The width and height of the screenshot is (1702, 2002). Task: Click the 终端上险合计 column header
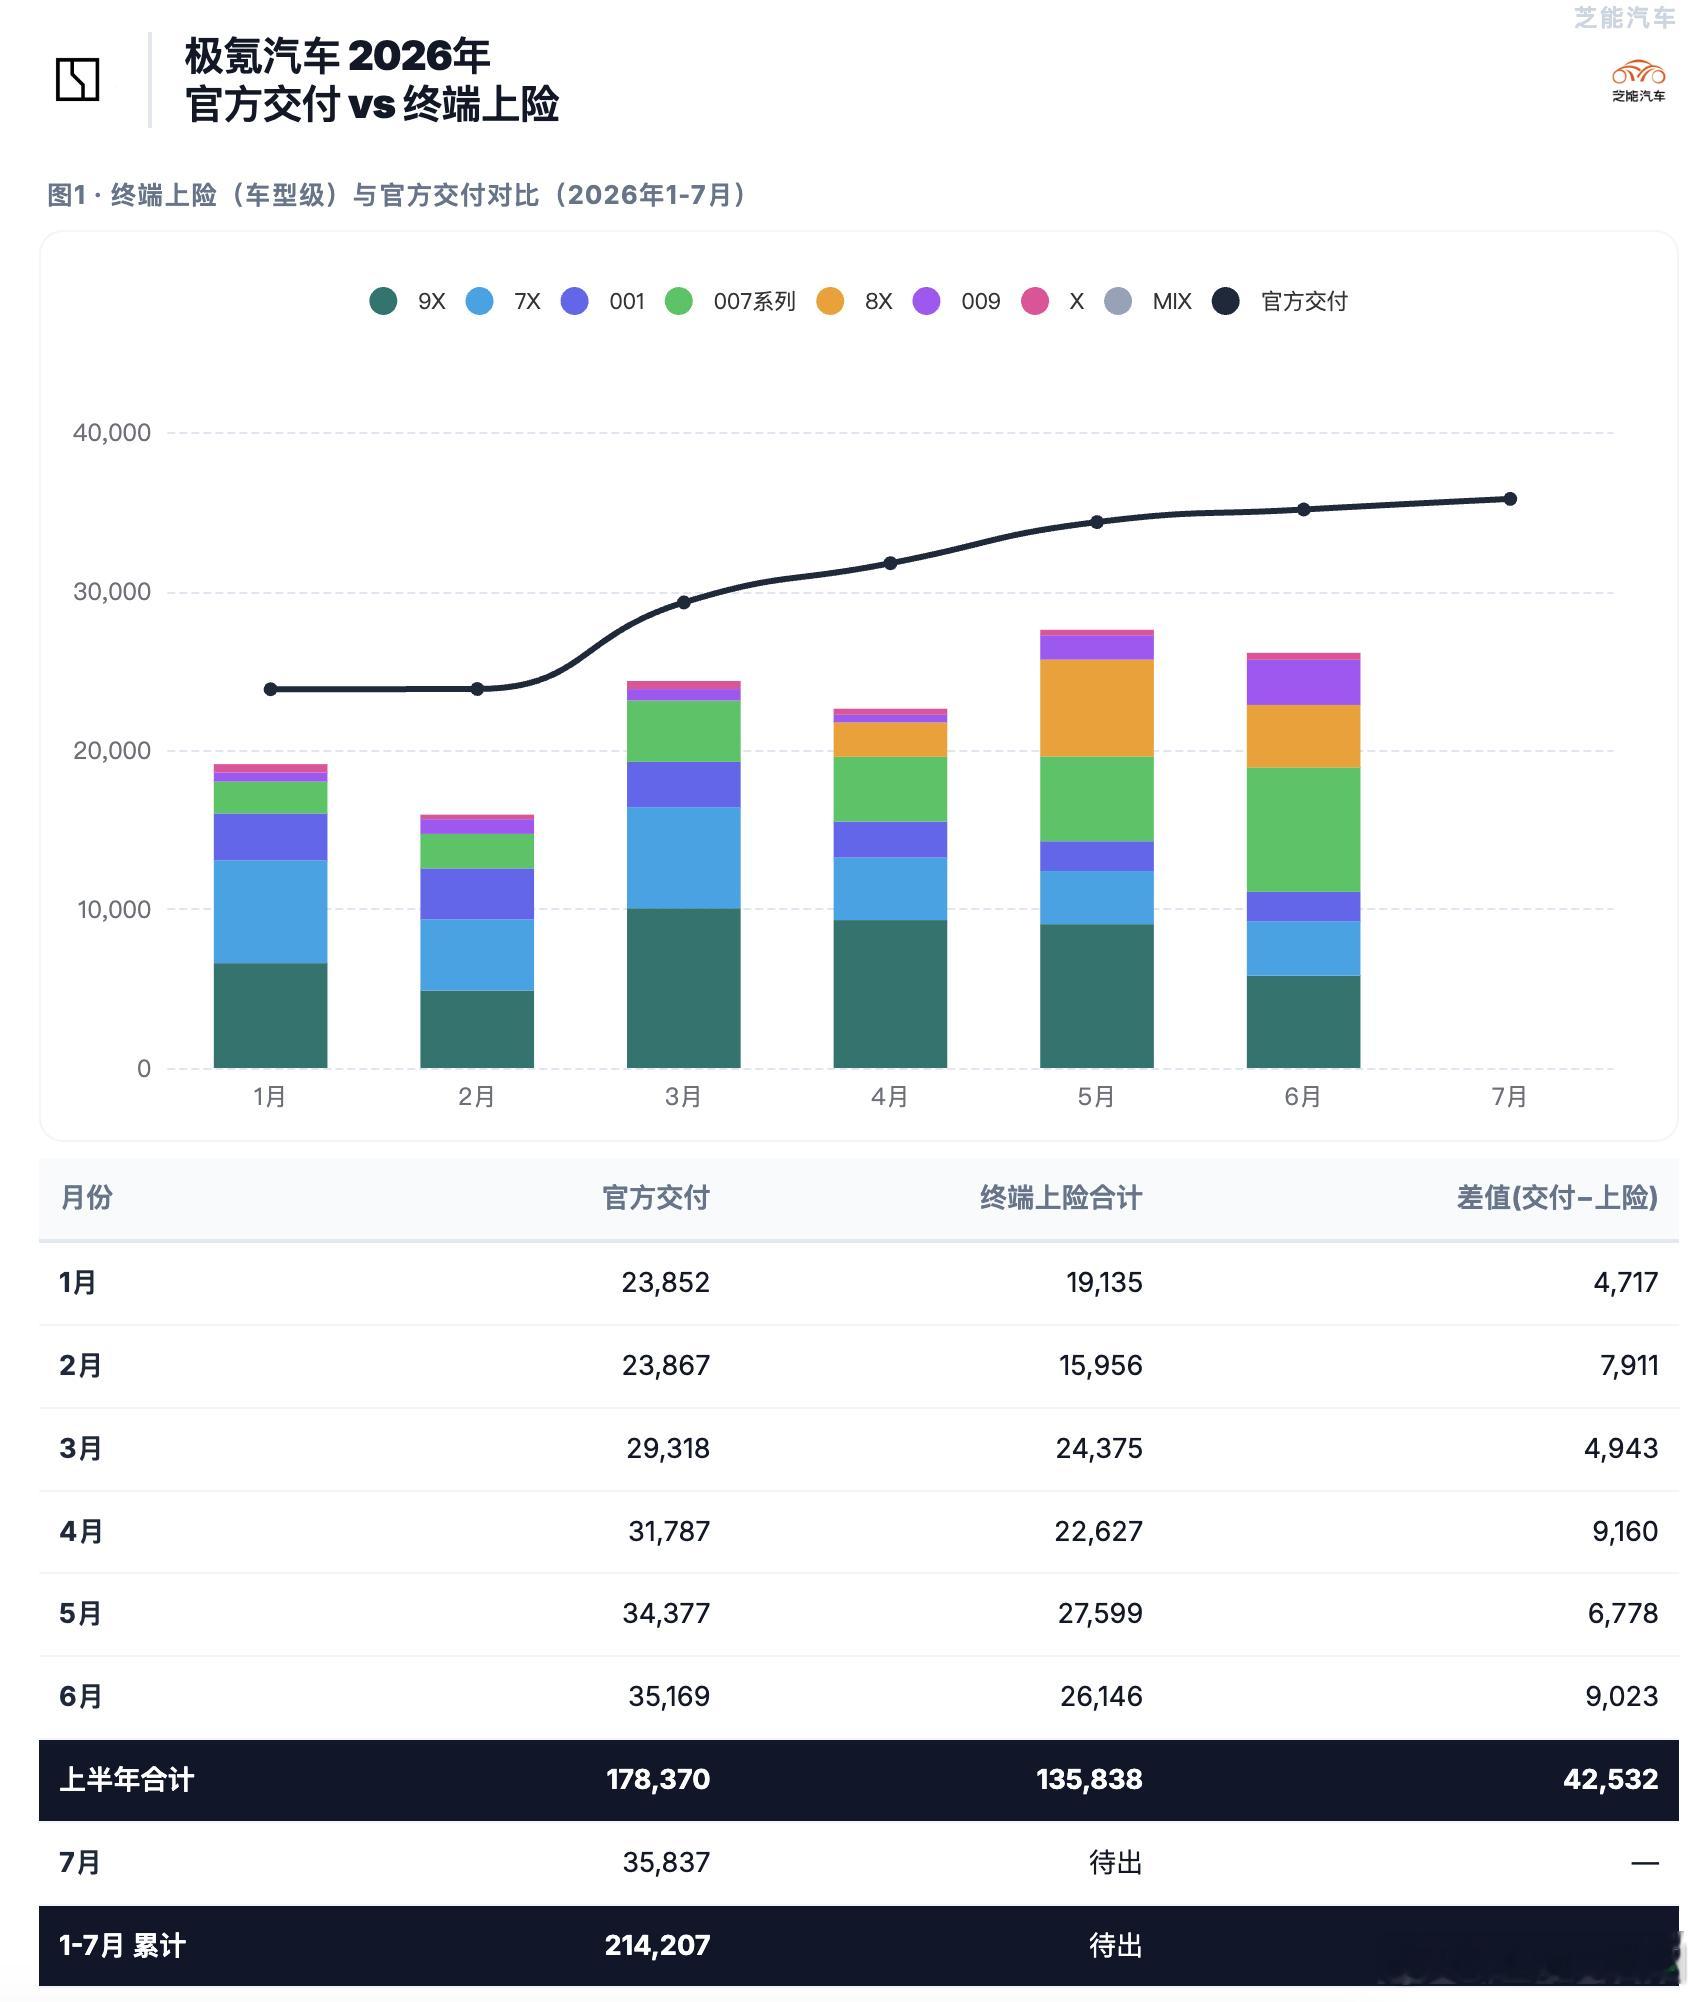coord(1061,1197)
